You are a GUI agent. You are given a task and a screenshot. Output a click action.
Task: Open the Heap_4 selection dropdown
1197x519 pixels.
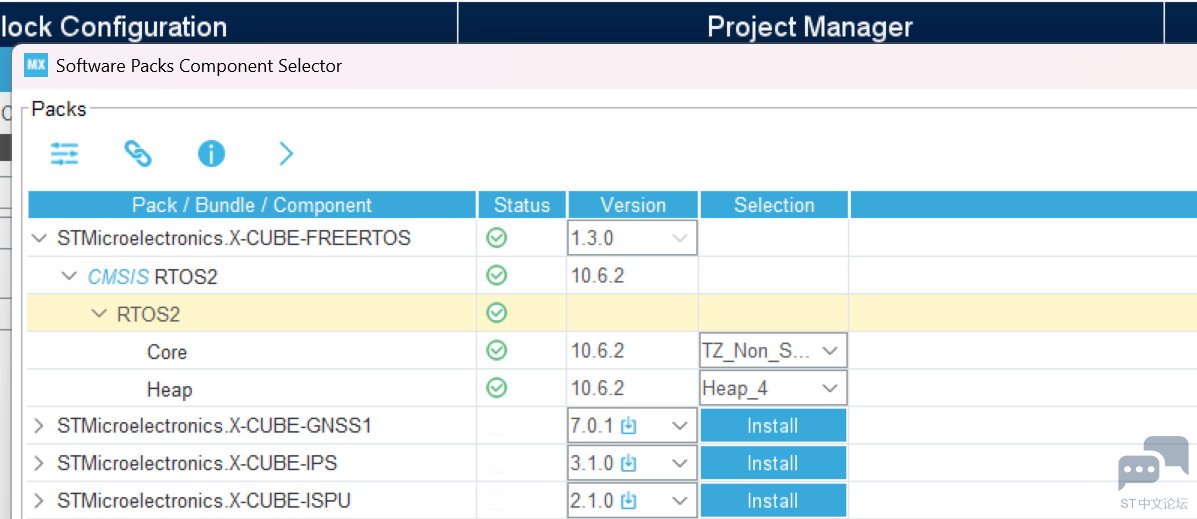point(773,388)
